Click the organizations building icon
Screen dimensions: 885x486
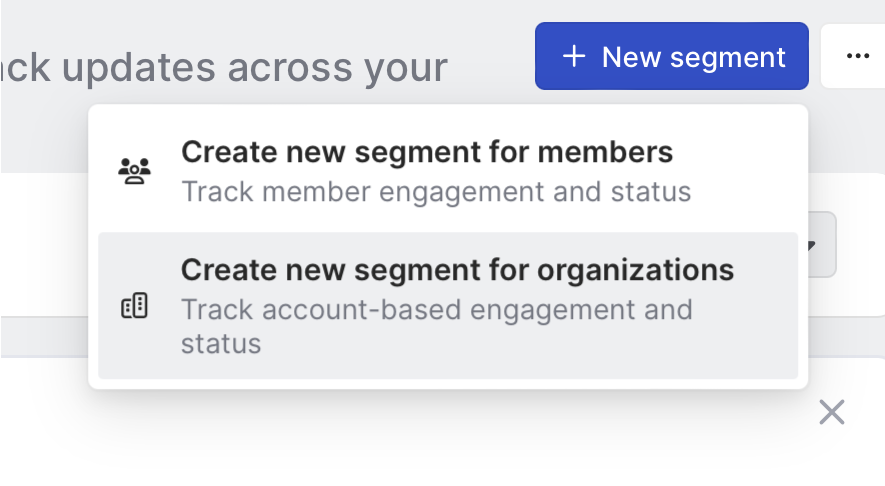tap(134, 307)
